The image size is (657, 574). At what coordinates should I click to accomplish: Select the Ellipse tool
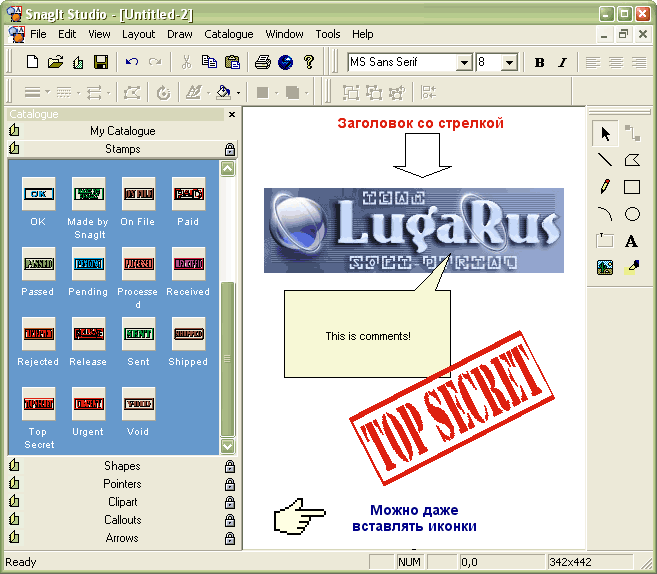tap(632, 214)
